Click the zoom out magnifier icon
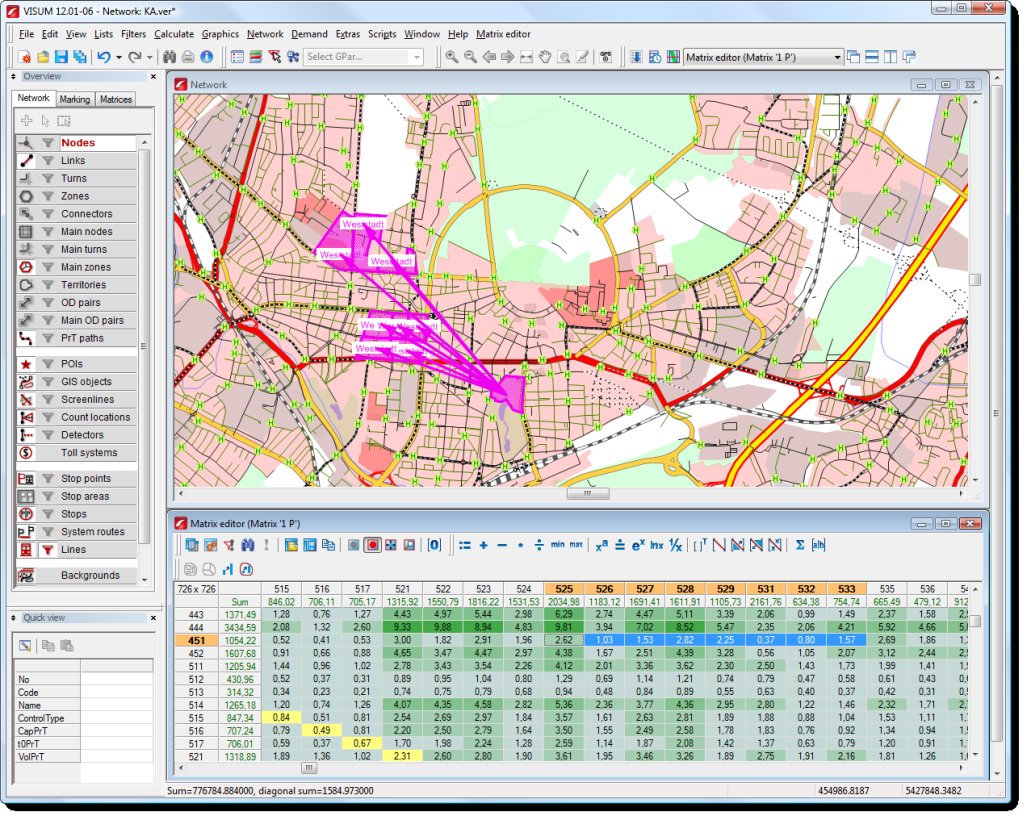Image resolution: width=1024 pixels, height=816 pixels. coord(470,57)
